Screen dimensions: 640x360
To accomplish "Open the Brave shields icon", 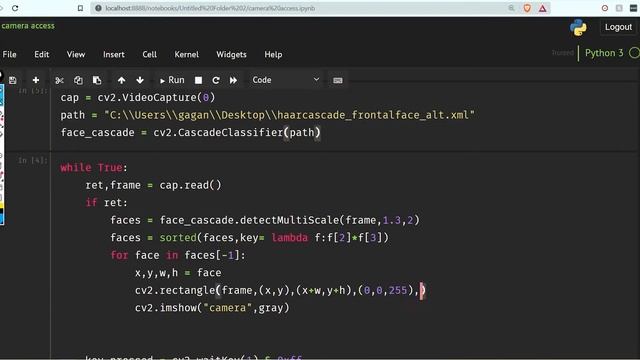I will coord(527,8).
